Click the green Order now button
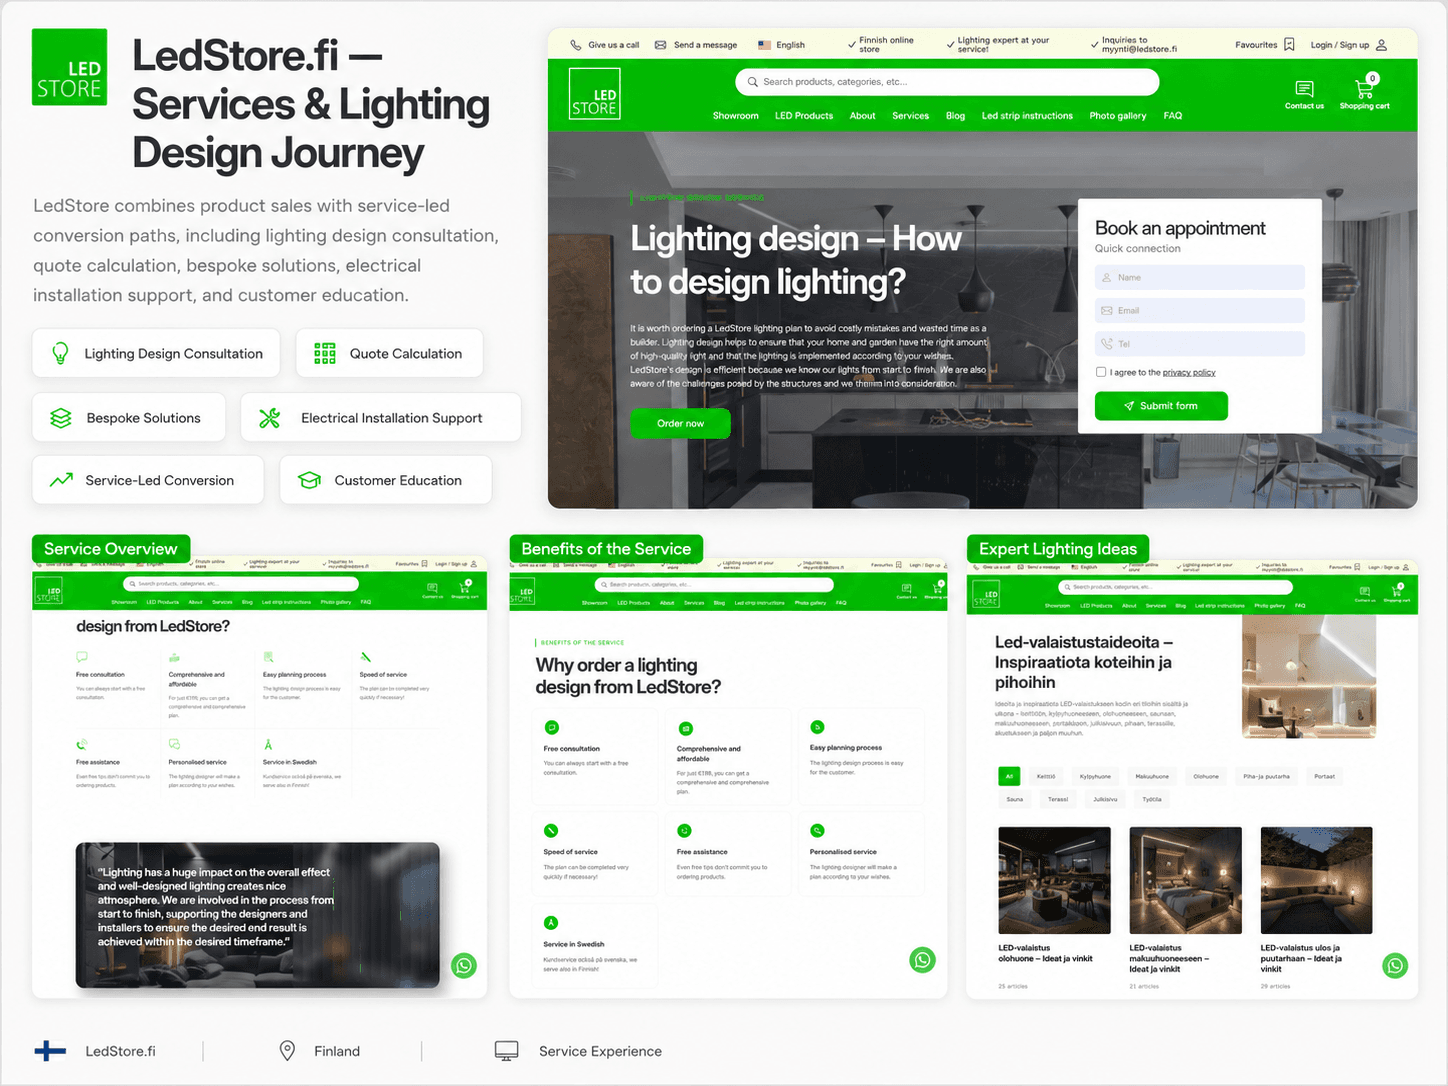 pyautogui.click(x=680, y=423)
